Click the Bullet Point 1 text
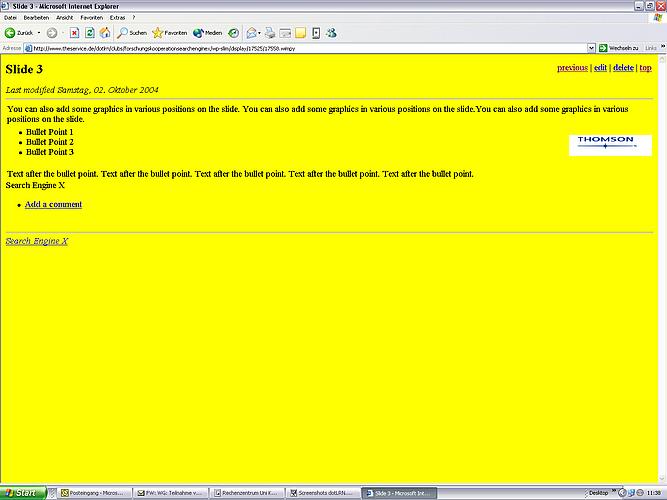 pyautogui.click(x=49, y=132)
